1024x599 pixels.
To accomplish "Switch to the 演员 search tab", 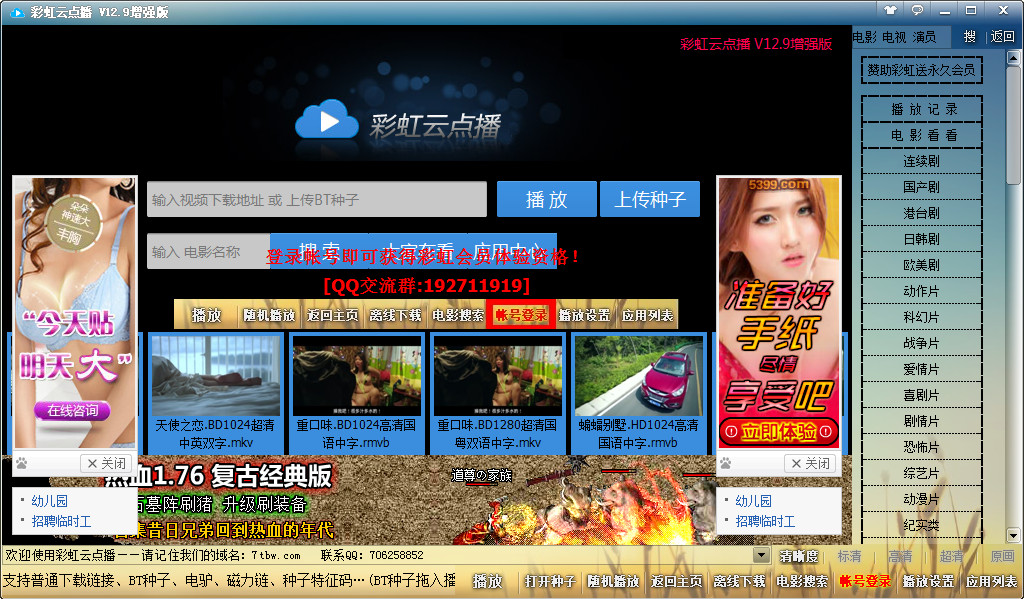I will 924,37.
